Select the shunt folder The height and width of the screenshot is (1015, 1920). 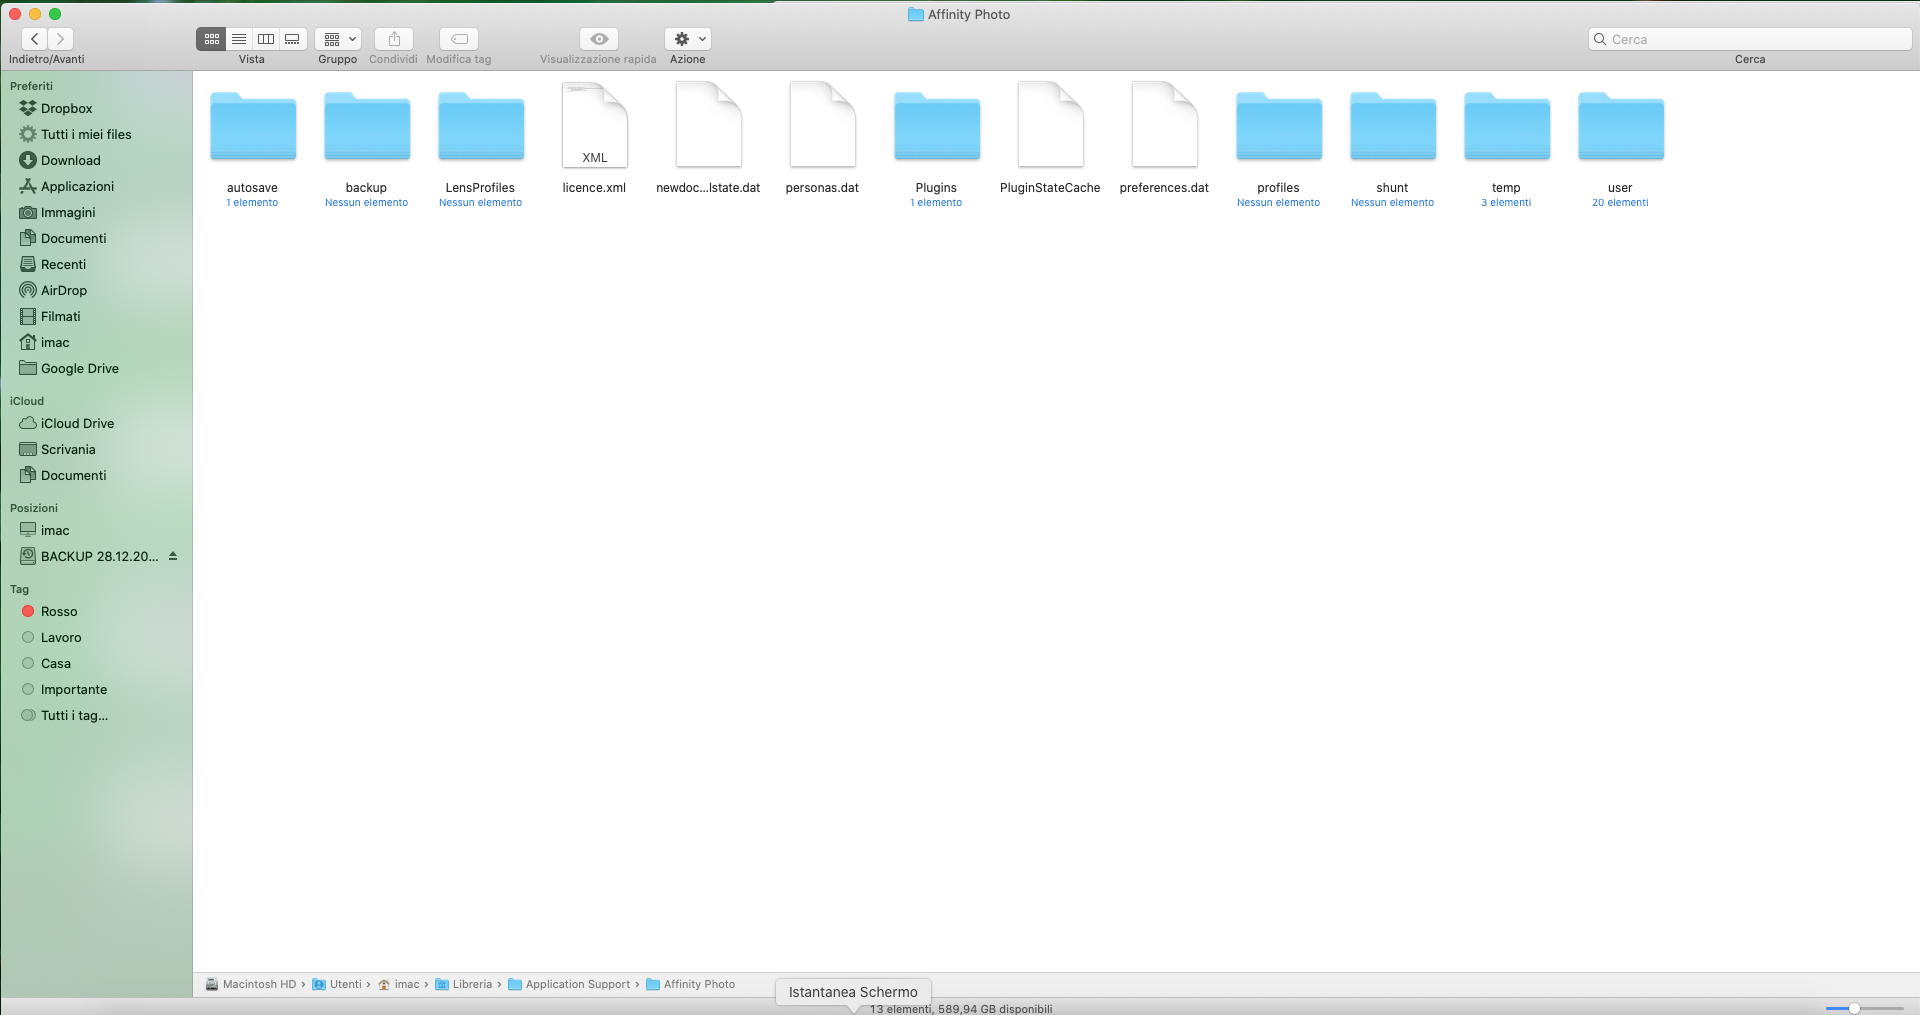tap(1393, 127)
